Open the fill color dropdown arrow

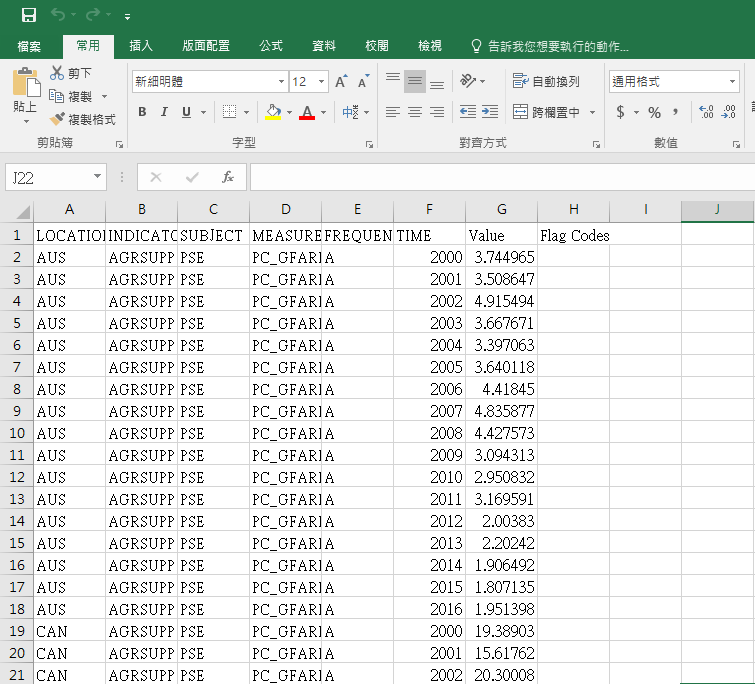click(289, 113)
